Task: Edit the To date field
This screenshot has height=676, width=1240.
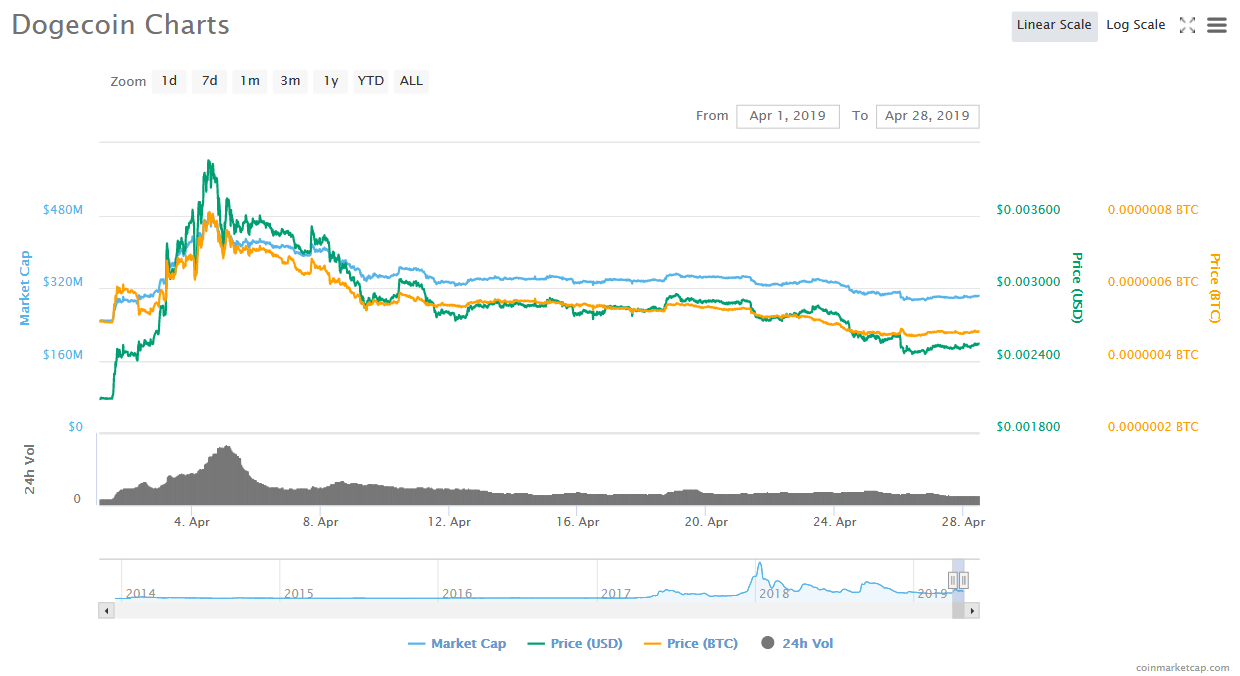Action: [x=927, y=116]
